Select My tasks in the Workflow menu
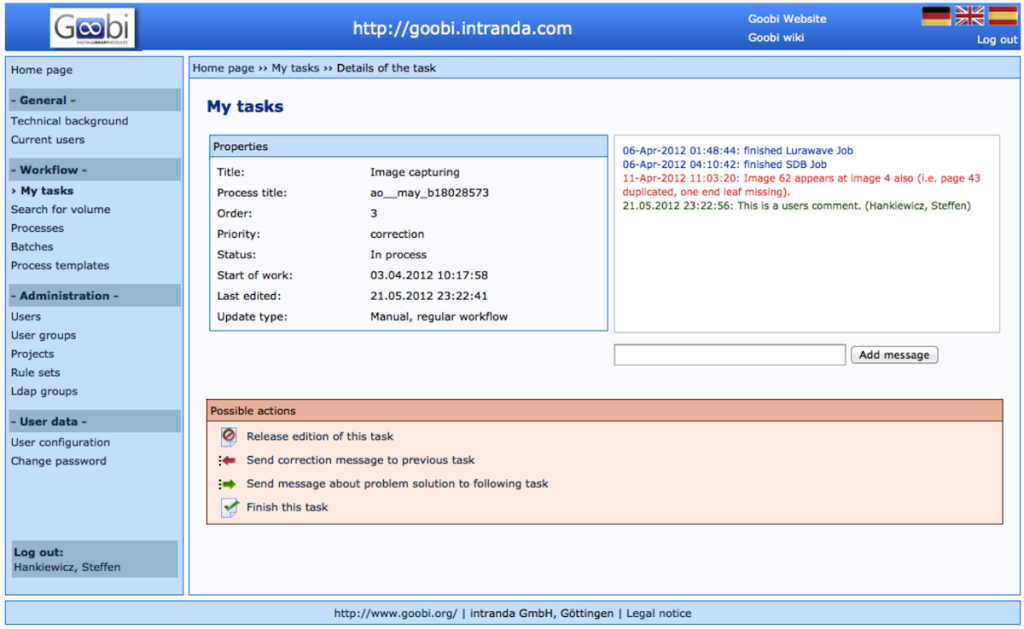1024x629 pixels. click(x=46, y=191)
